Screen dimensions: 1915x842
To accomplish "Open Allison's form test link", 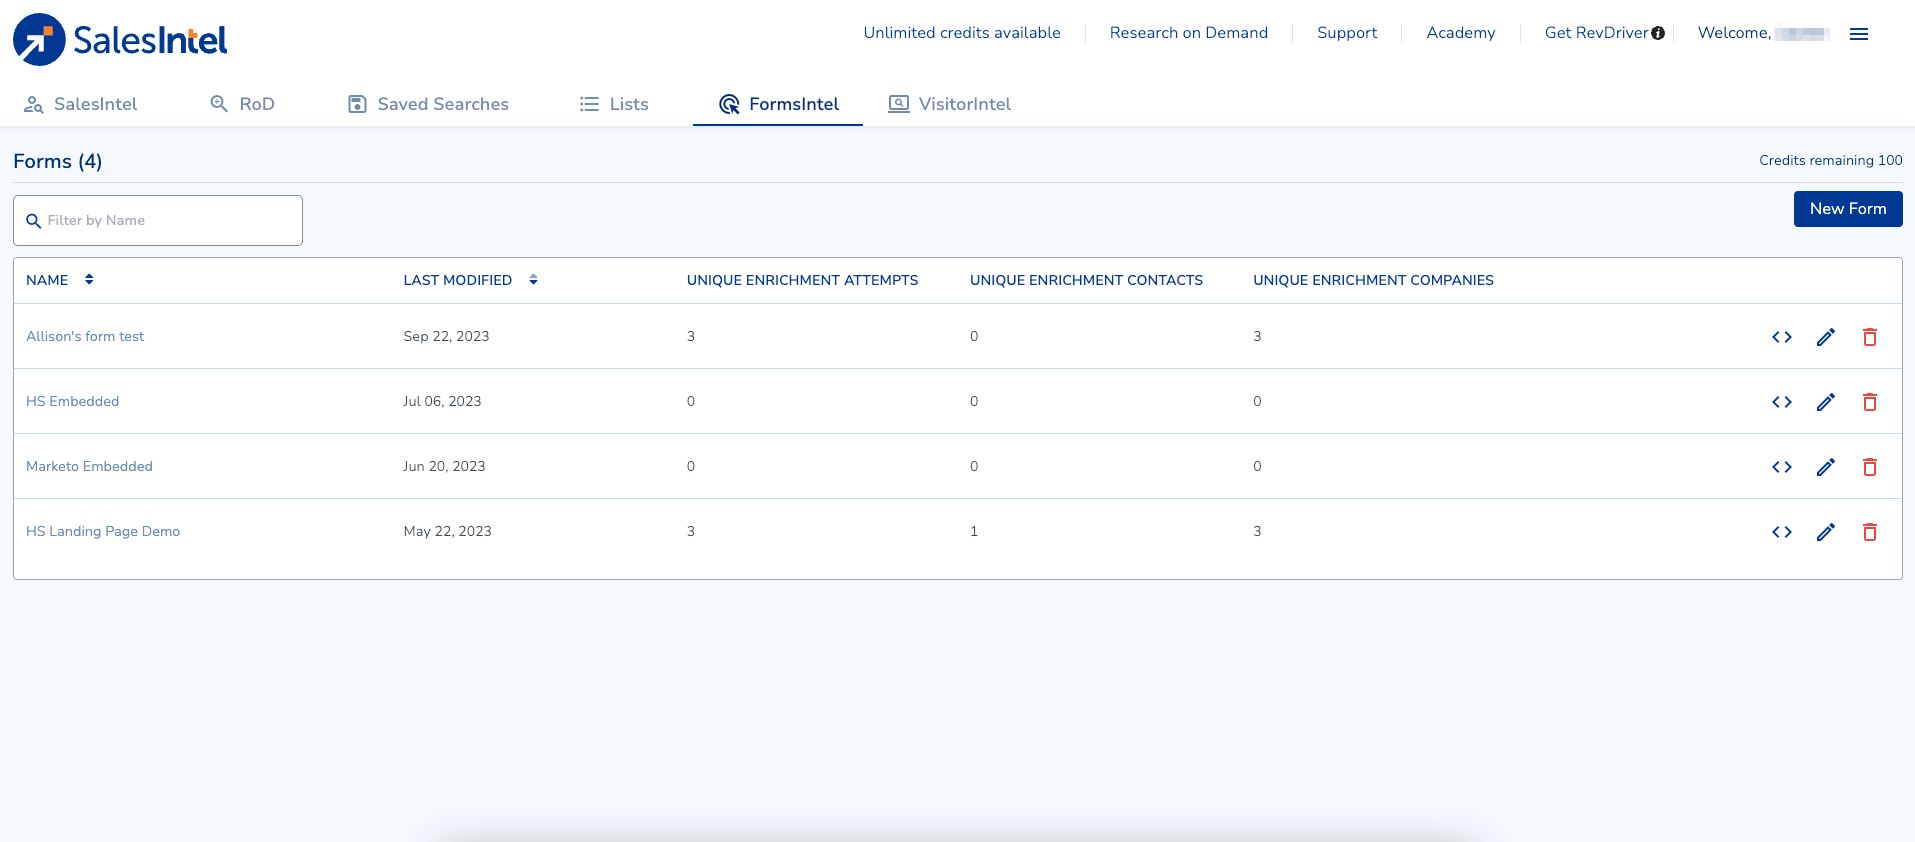I will [x=85, y=337].
